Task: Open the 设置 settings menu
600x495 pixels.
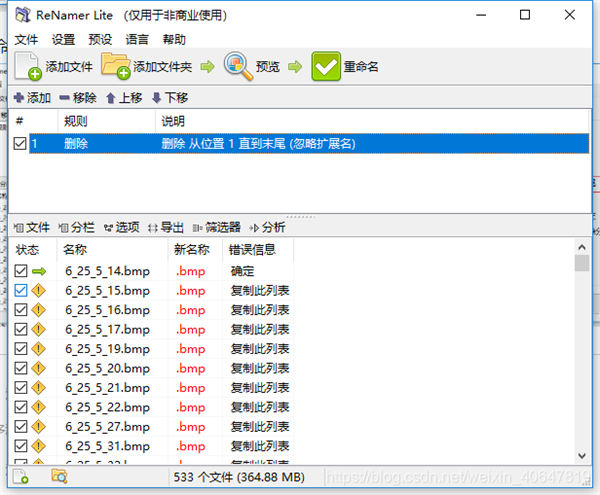Action: tap(64, 39)
